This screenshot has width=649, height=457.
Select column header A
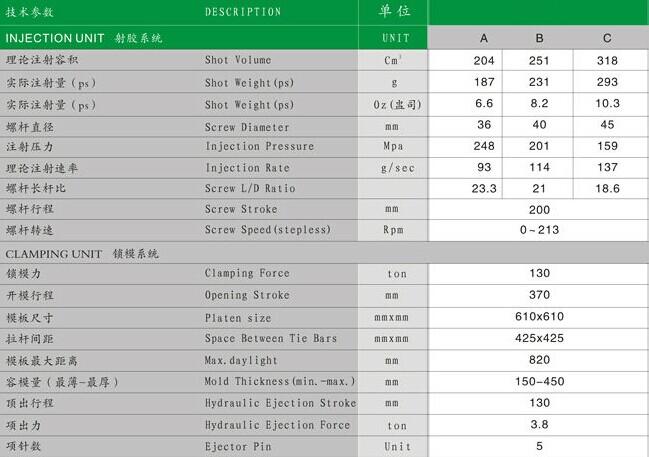tap(483, 38)
